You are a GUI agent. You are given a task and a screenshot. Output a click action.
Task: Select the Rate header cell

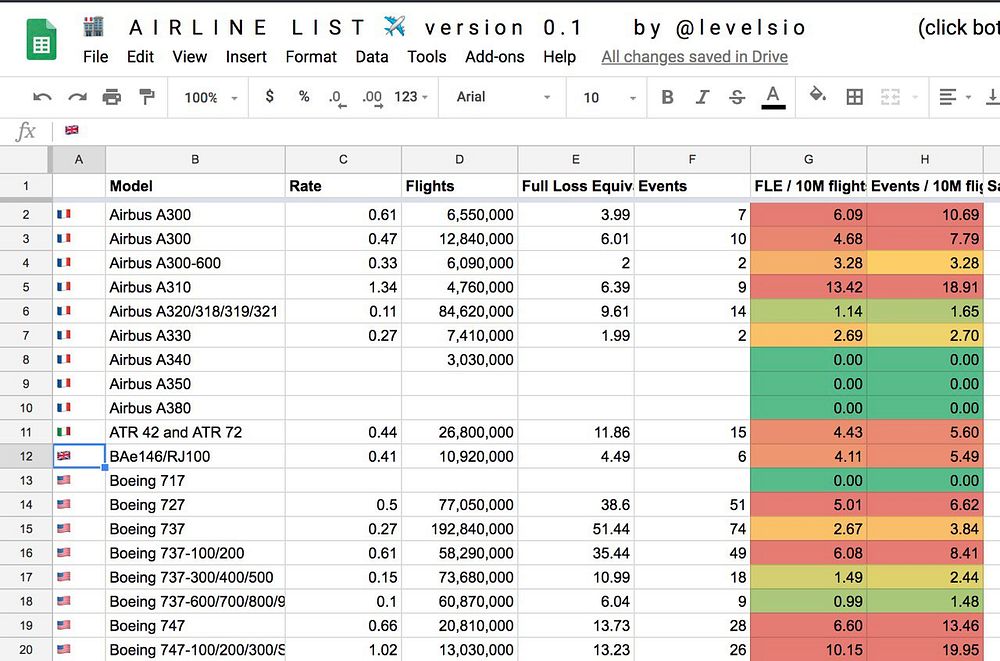point(343,186)
